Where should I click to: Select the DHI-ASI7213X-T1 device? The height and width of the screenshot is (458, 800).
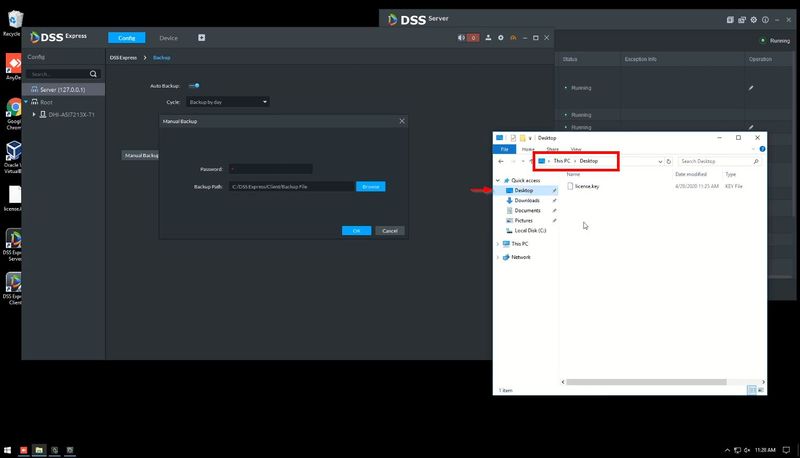71,114
